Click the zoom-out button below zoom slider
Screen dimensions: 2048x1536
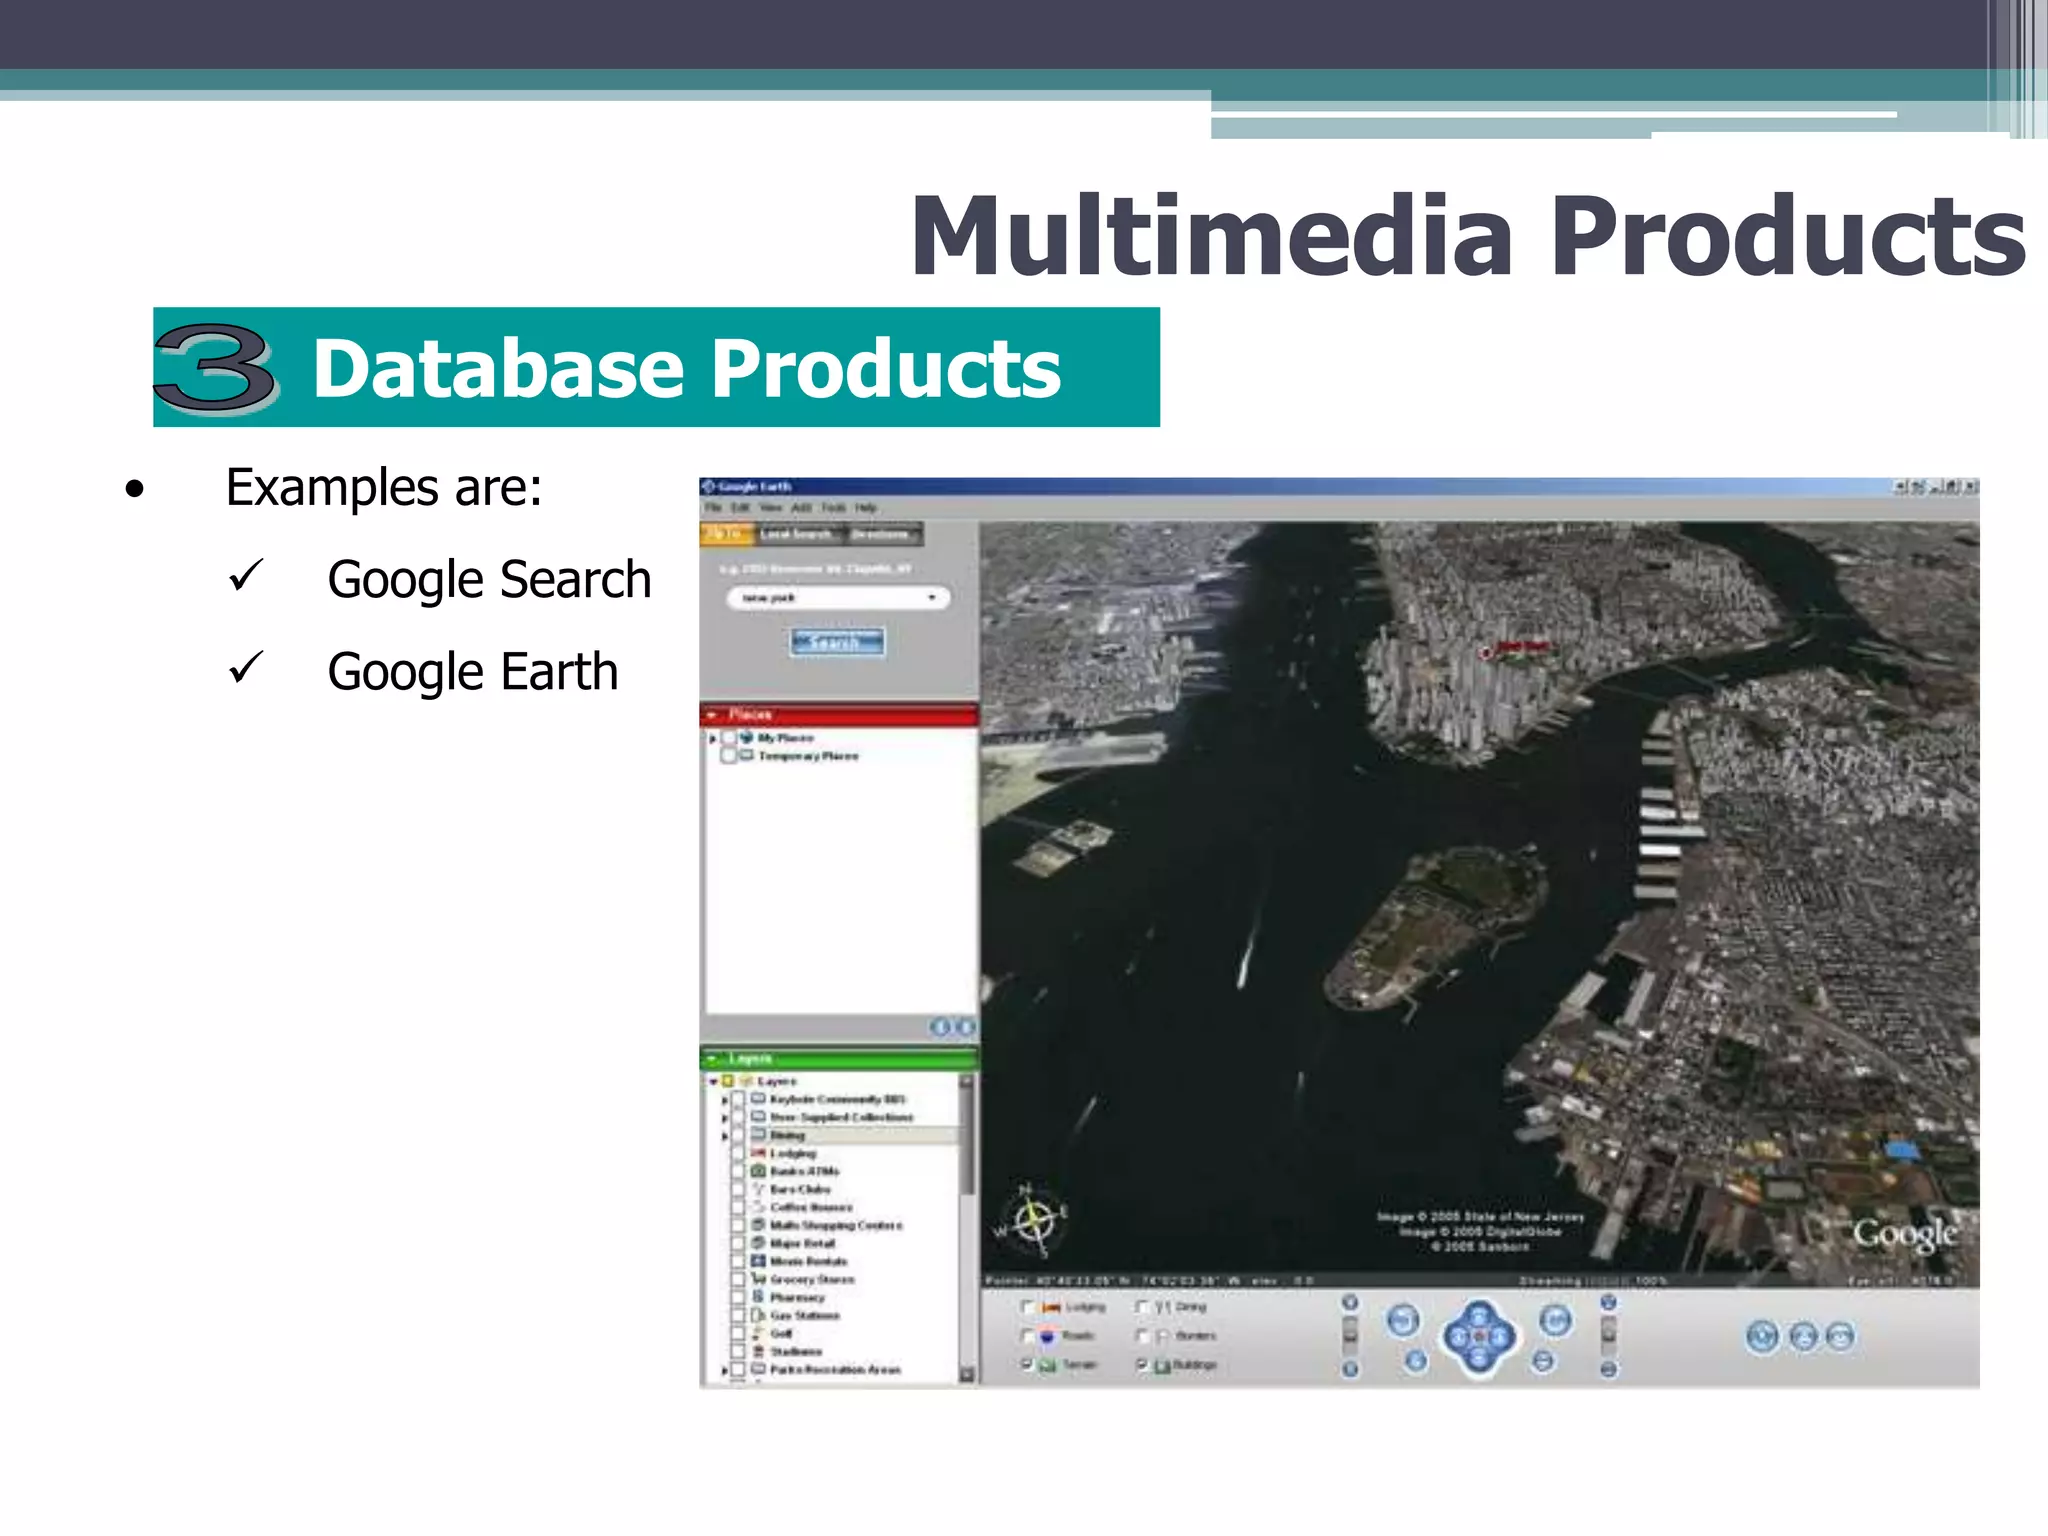1350,1369
